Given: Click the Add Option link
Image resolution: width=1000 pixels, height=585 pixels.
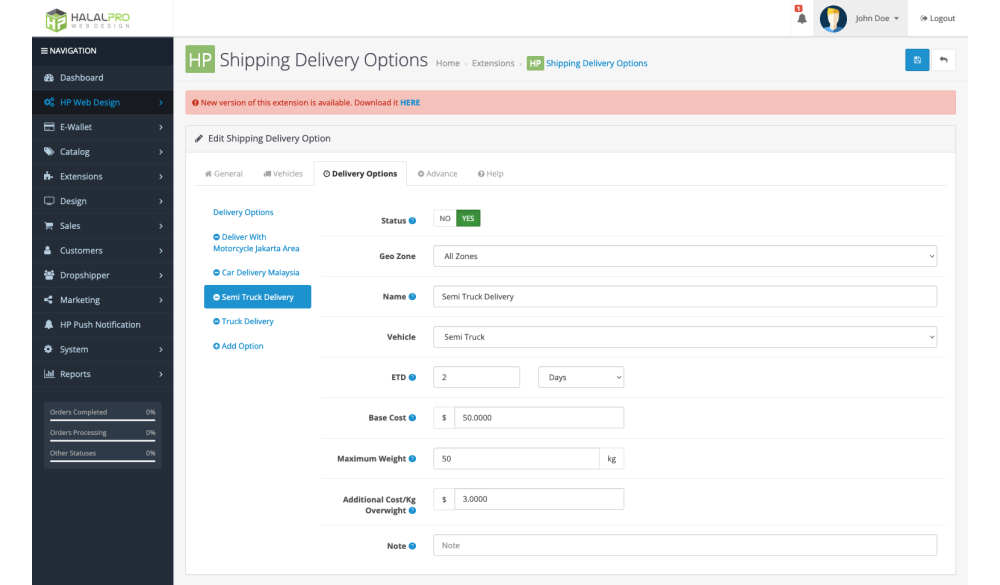Looking at the screenshot, I should (x=238, y=346).
